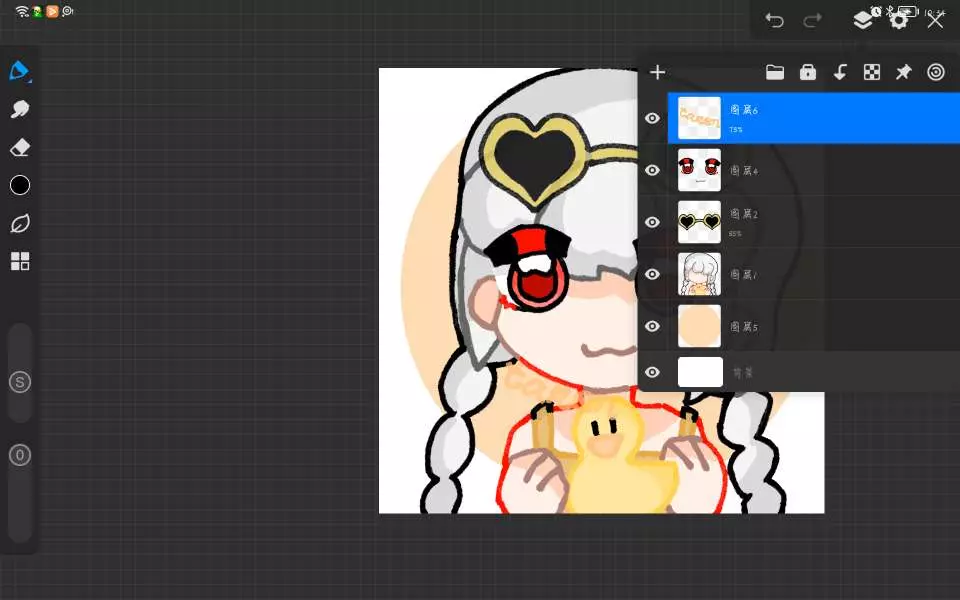960x600 pixels.
Task: Redo the undone action
Action: (x=812, y=21)
